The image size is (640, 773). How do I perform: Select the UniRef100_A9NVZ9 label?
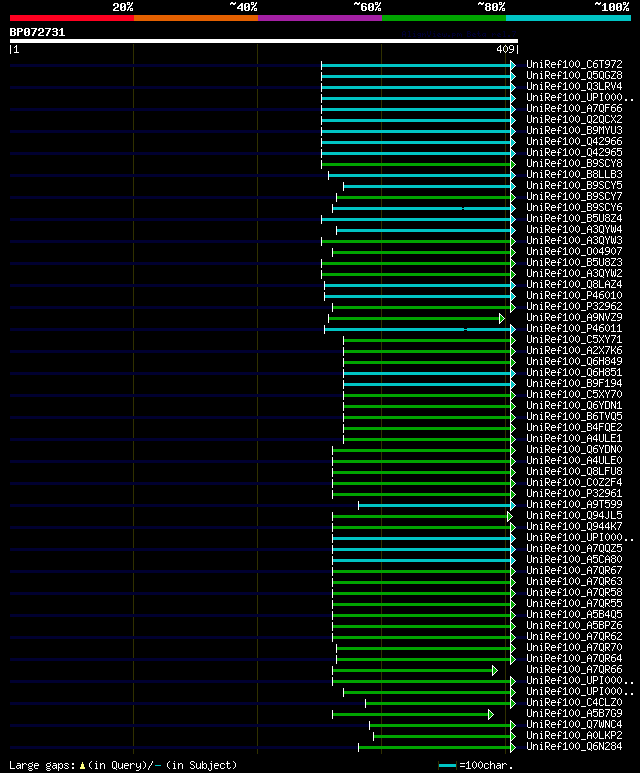point(574,317)
